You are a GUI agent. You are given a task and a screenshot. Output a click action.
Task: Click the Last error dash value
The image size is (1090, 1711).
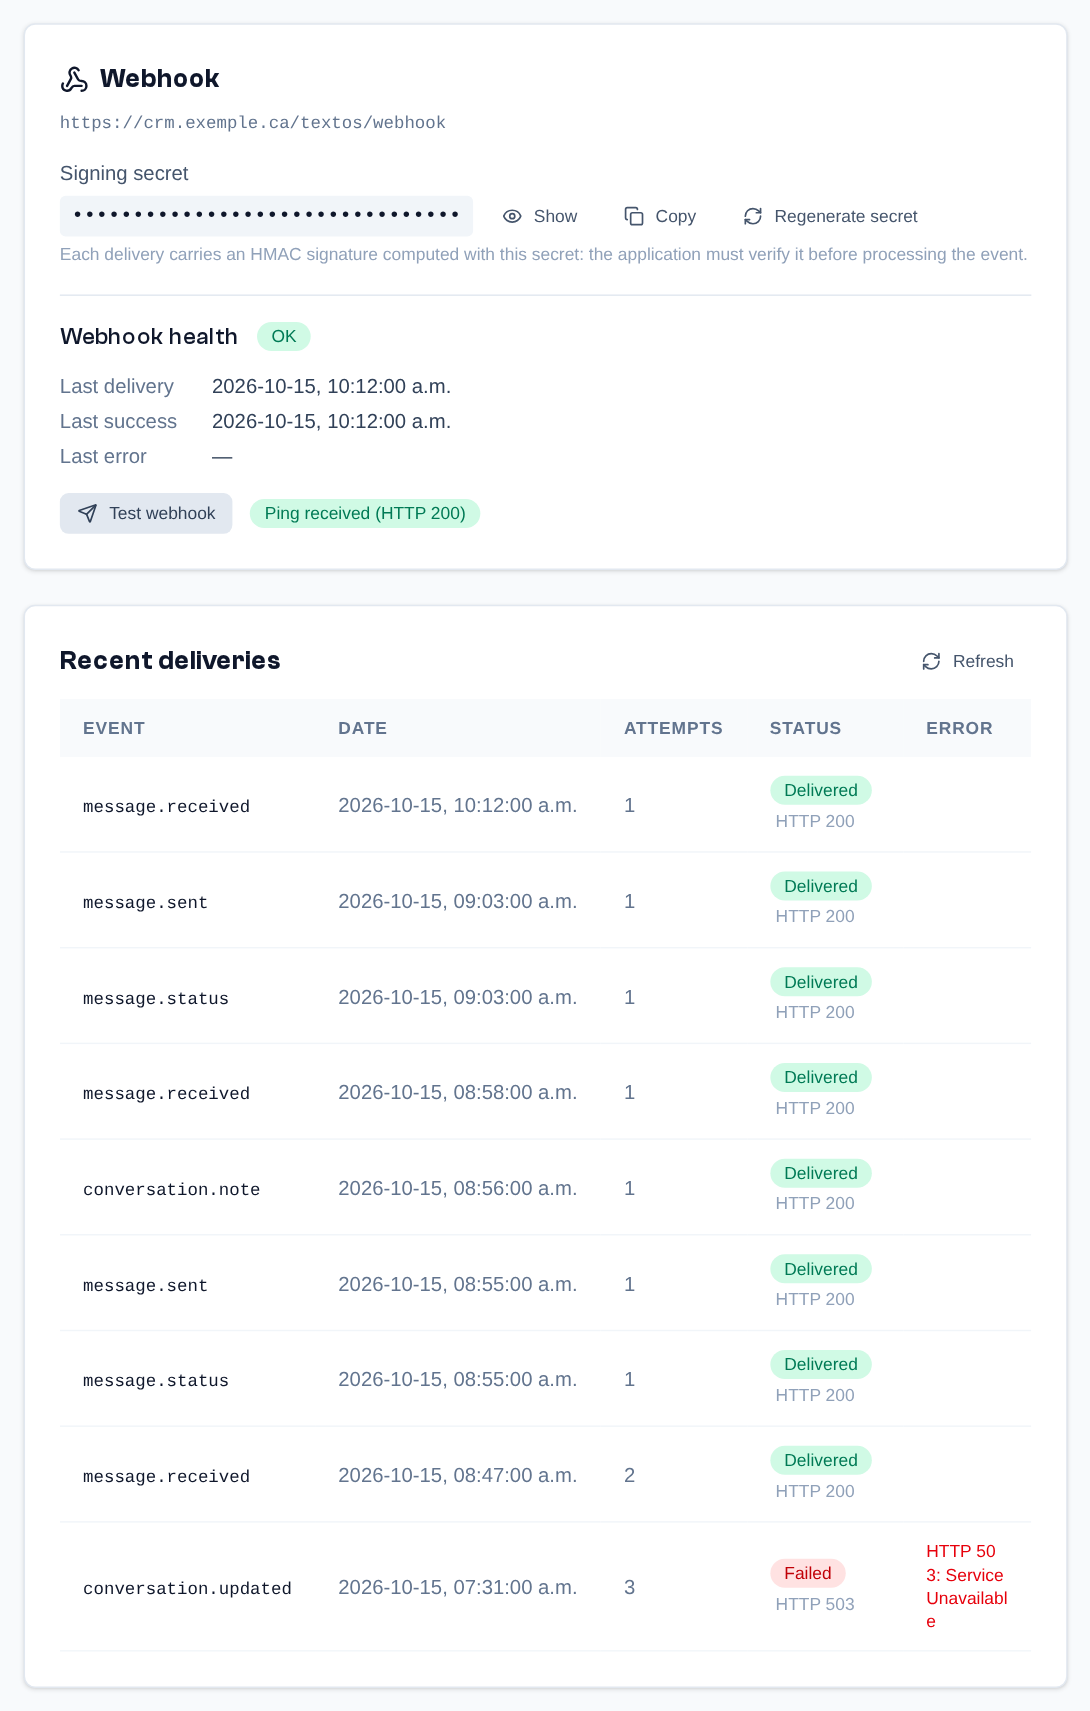(222, 456)
